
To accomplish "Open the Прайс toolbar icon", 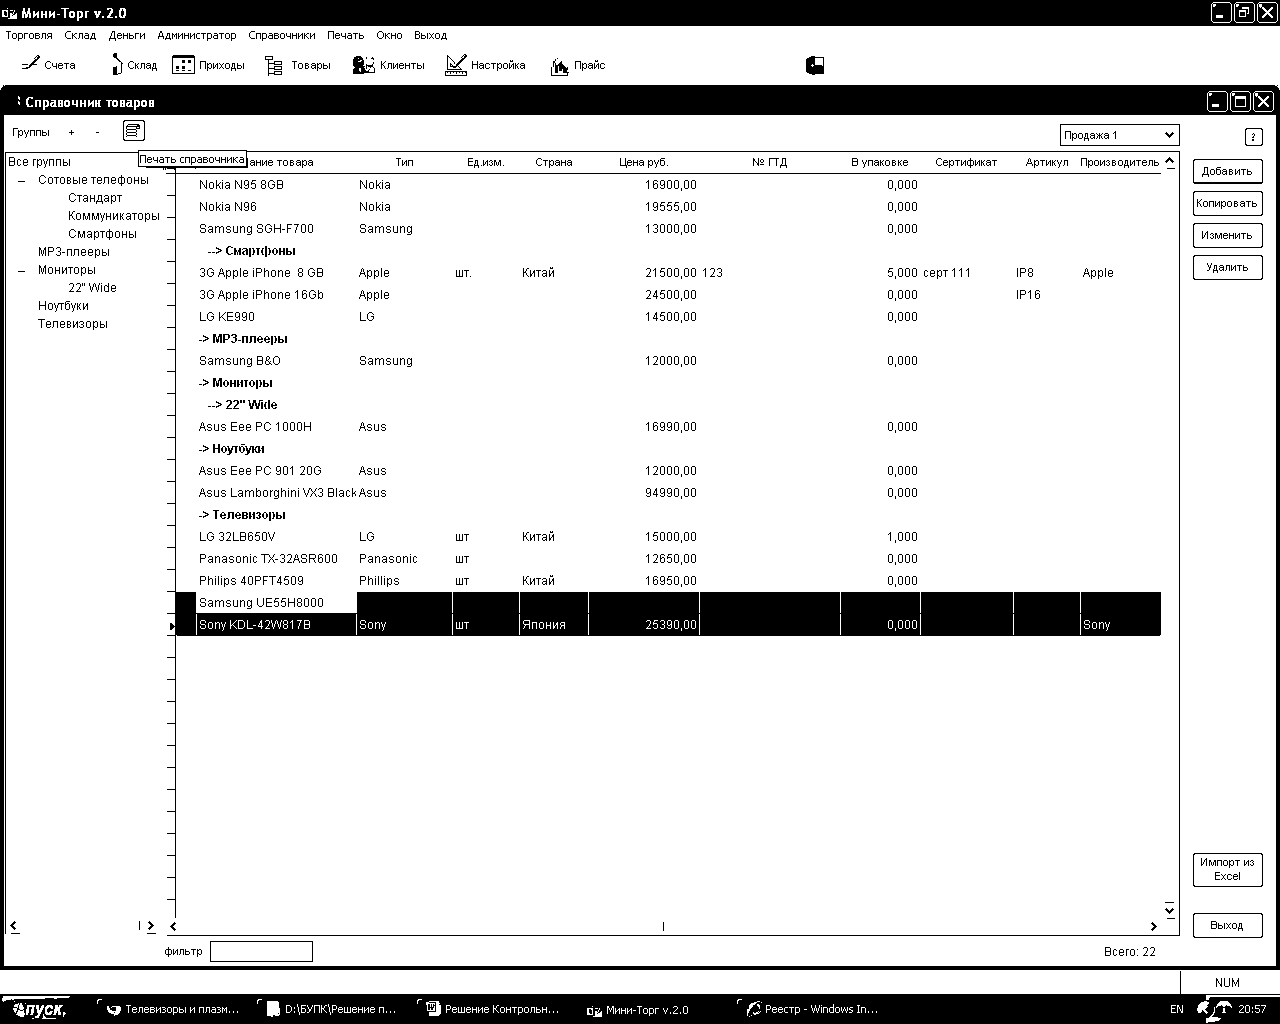I will click(x=578, y=65).
